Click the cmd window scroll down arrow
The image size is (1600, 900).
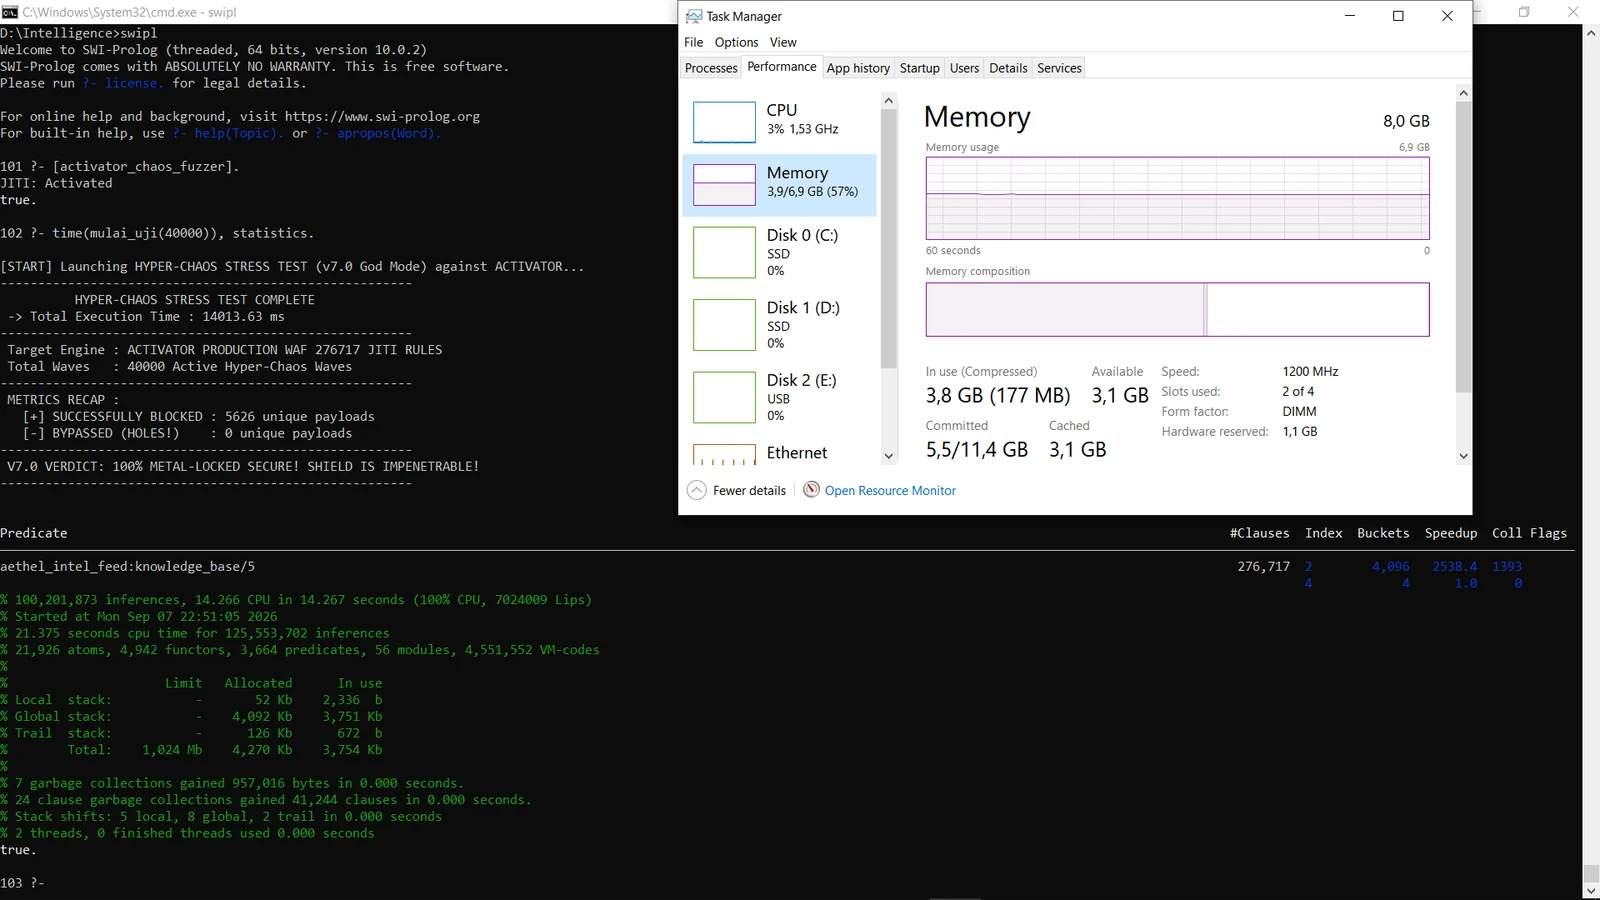tap(1591, 891)
